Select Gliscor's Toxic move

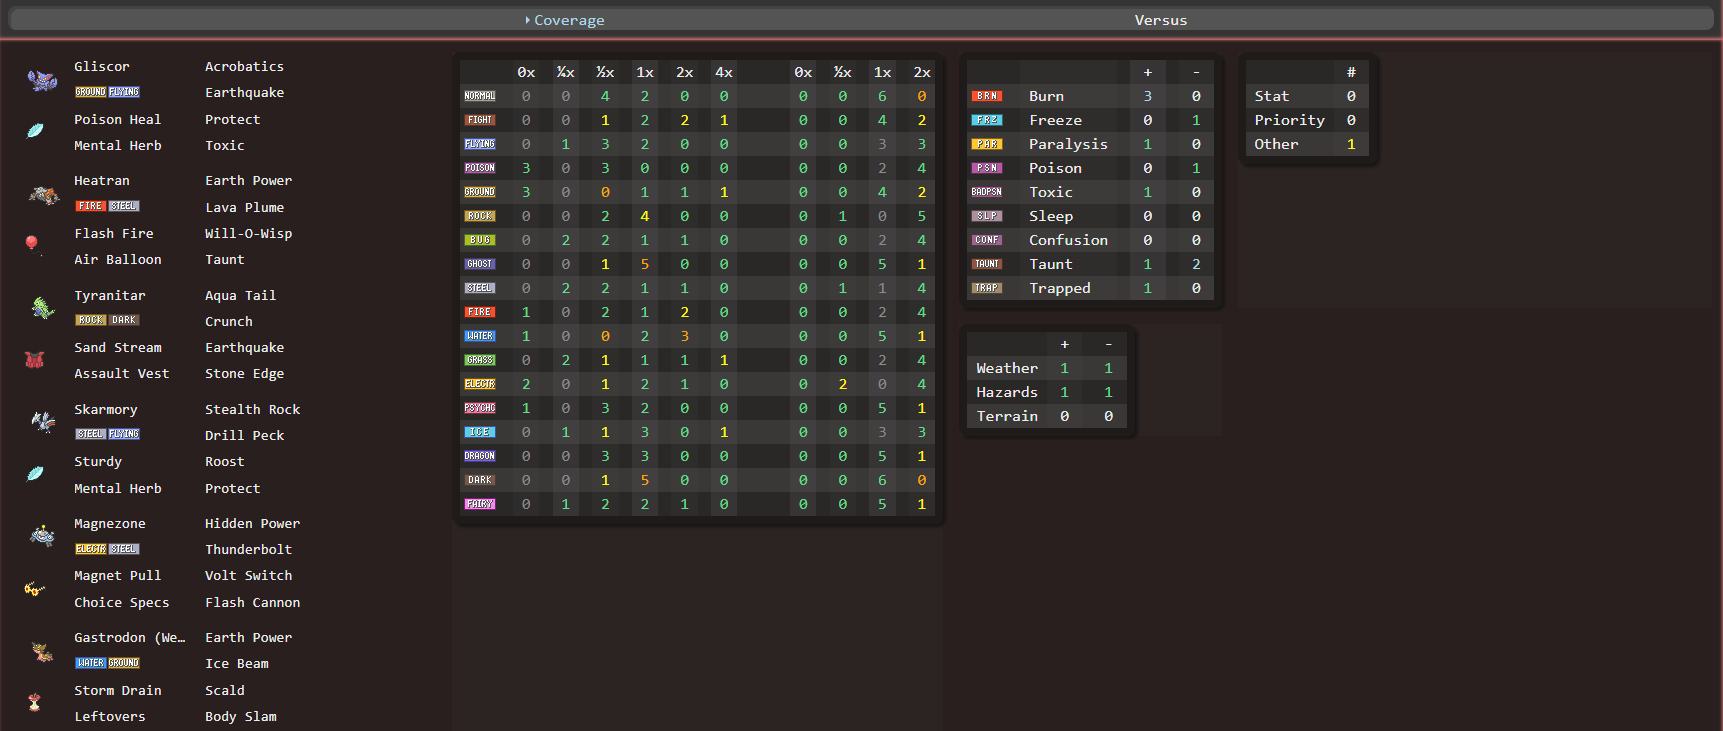(x=225, y=146)
